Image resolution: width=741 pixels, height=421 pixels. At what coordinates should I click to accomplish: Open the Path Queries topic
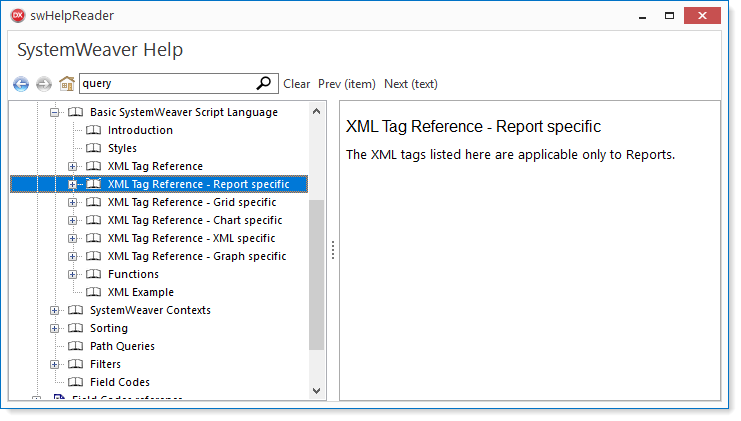(122, 346)
